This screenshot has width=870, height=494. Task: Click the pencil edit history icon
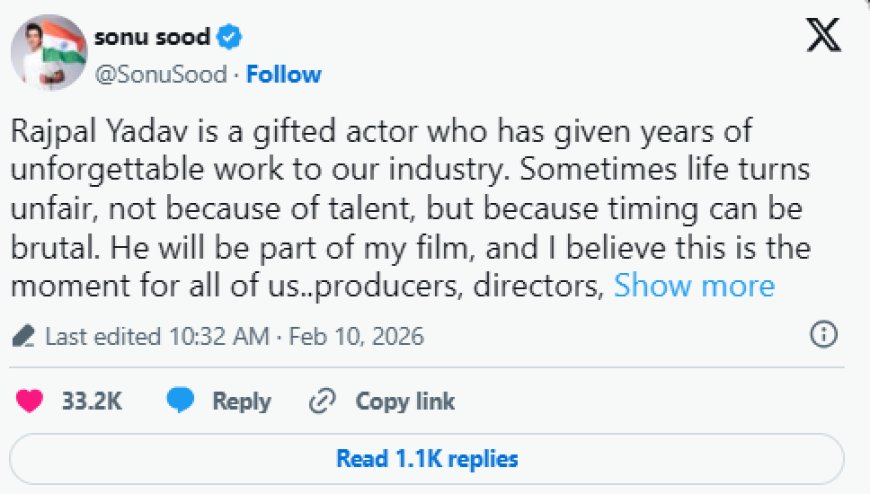(x=24, y=336)
